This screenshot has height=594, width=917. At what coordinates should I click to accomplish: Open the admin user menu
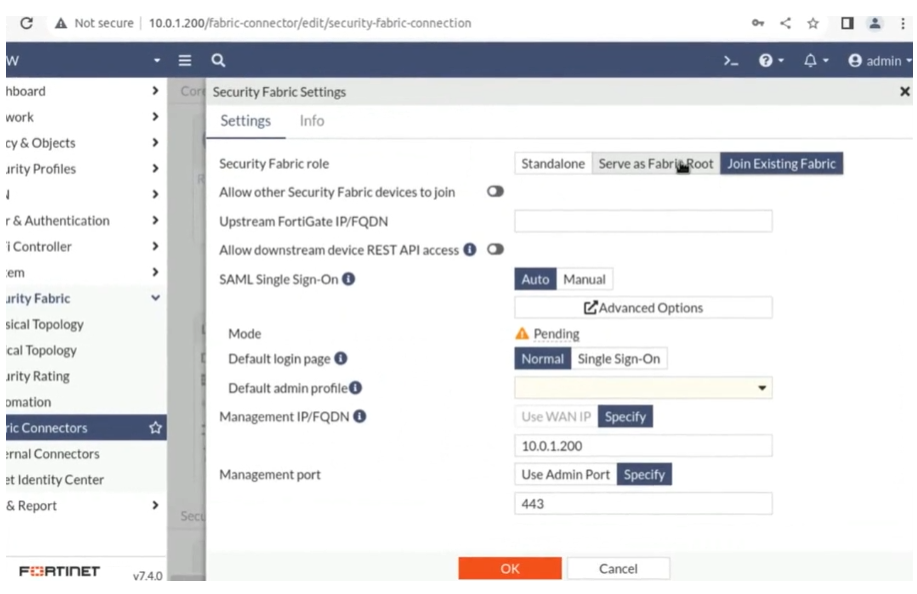point(880,61)
